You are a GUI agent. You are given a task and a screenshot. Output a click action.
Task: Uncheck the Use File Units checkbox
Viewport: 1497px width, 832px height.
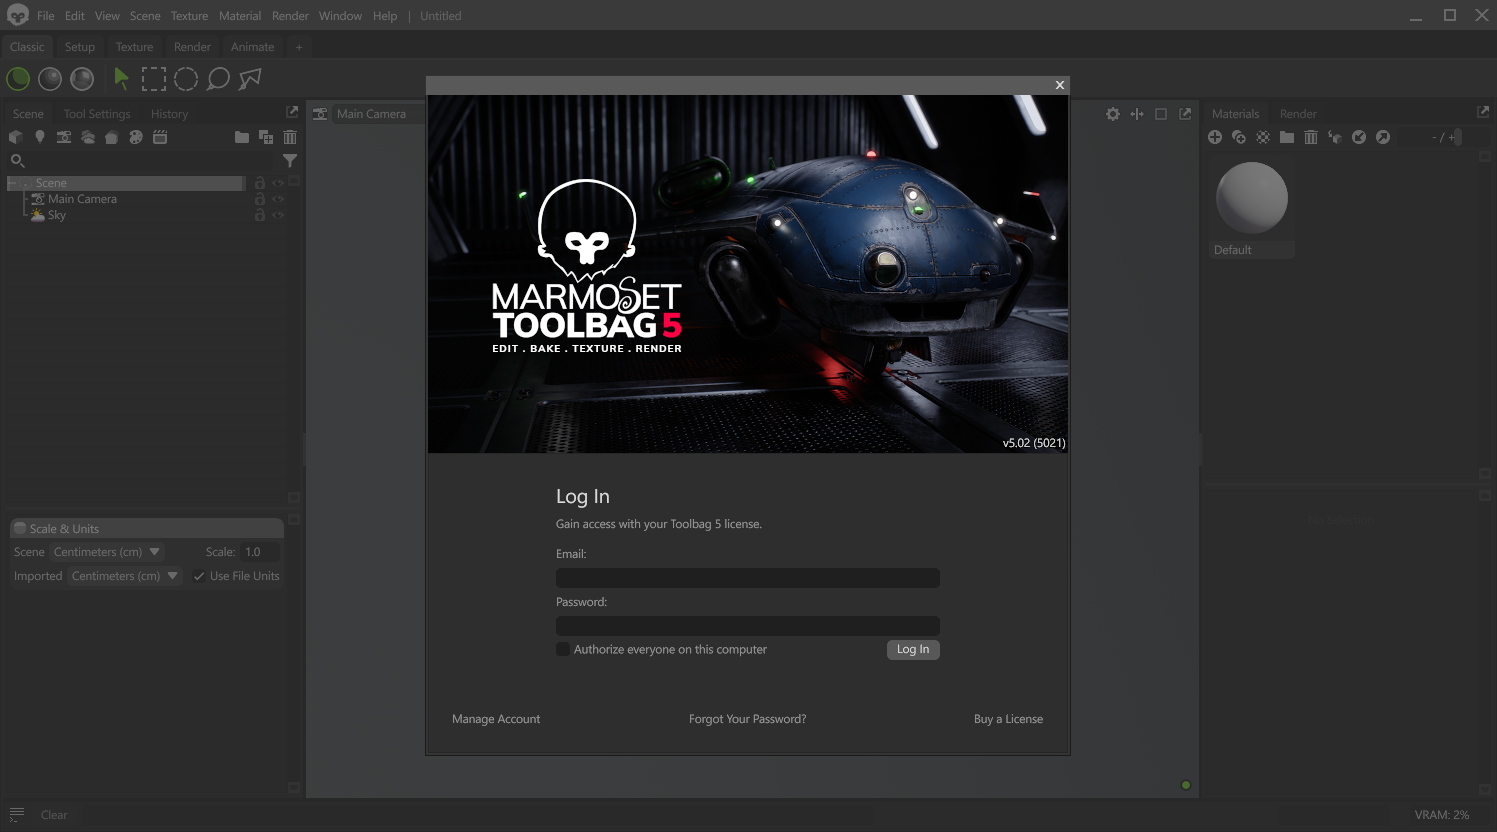coord(199,576)
